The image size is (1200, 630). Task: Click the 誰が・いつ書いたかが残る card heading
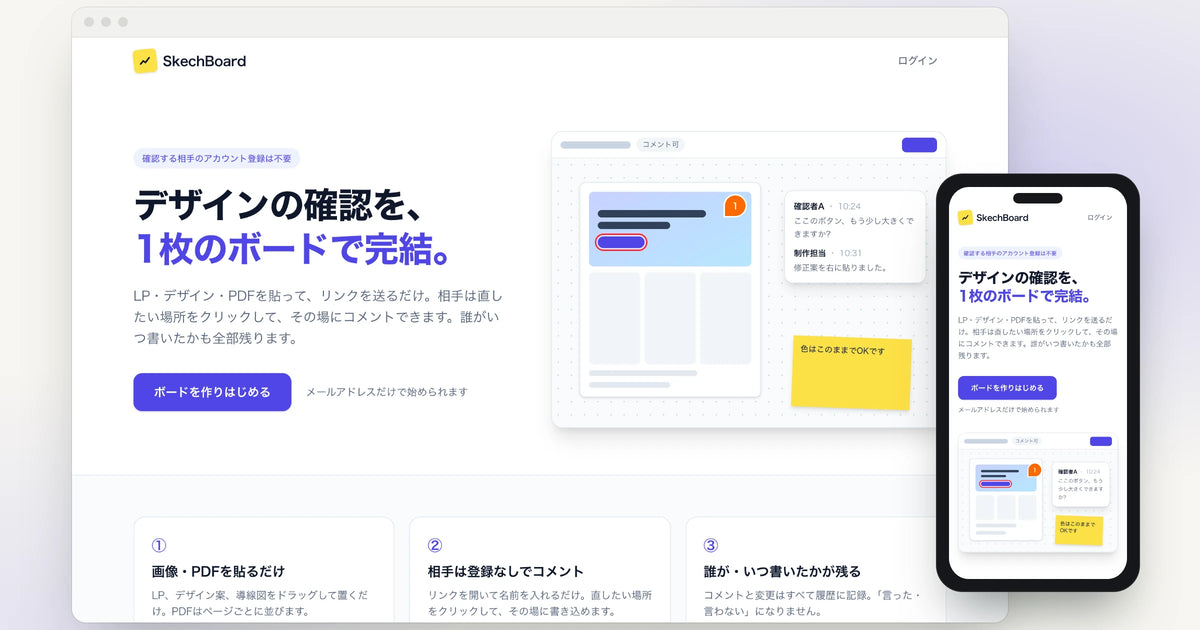click(782, 571)
